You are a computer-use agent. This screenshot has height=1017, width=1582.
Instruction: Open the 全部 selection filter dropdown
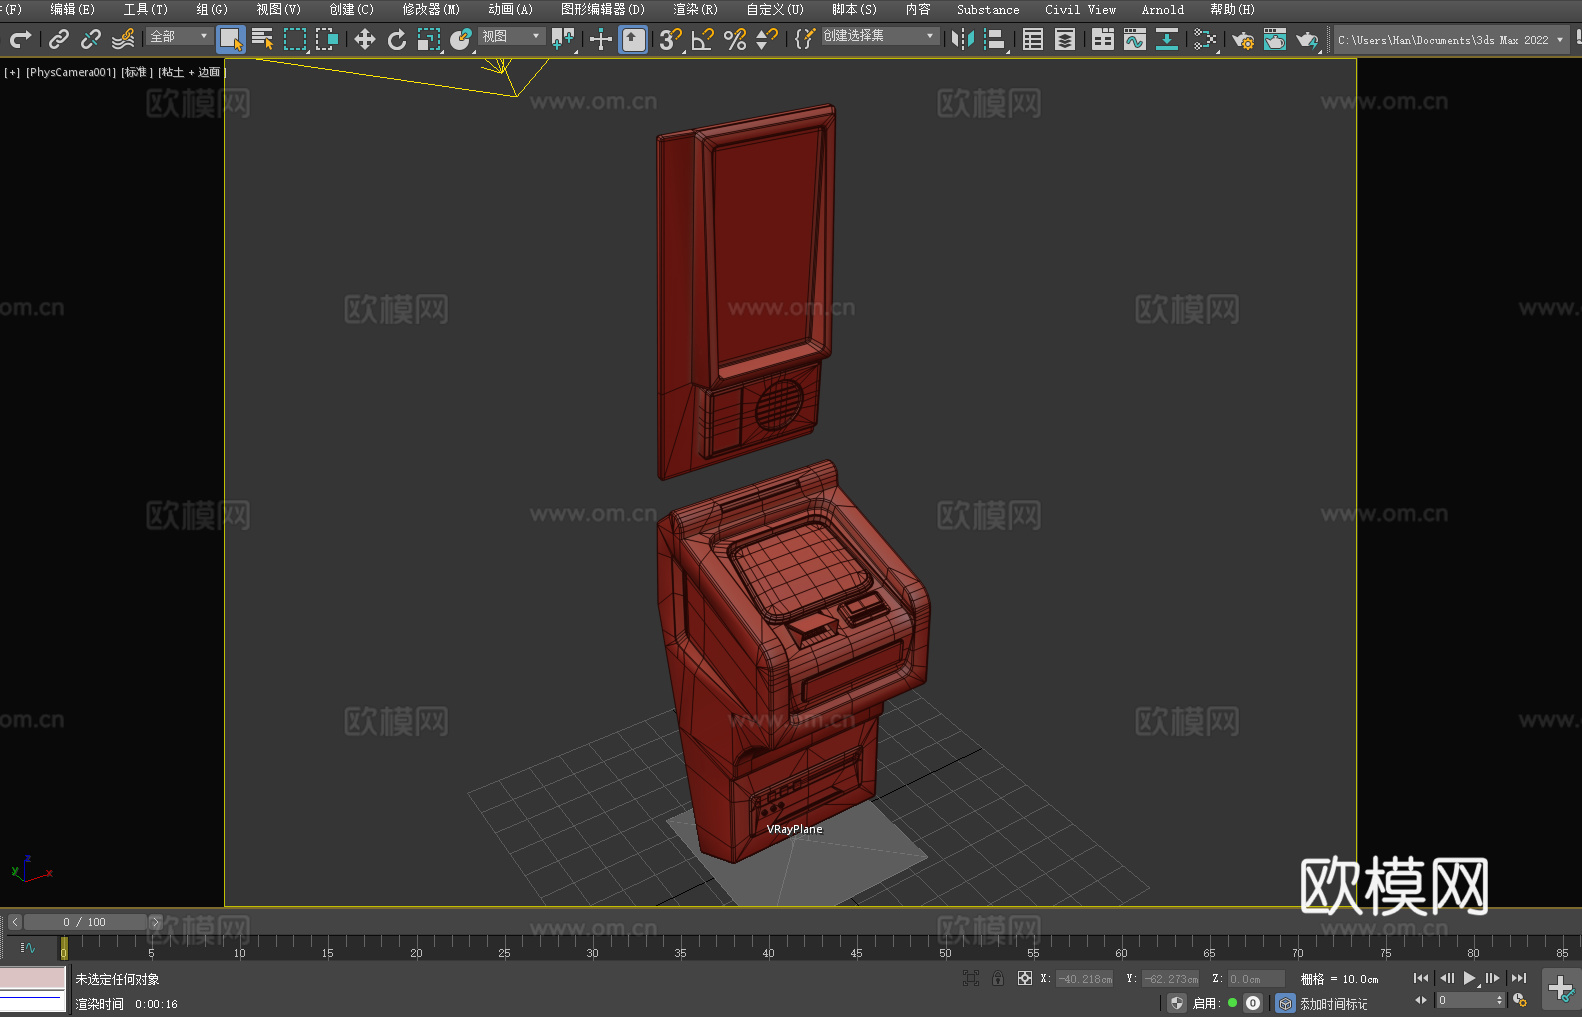(x=179, y=37)
